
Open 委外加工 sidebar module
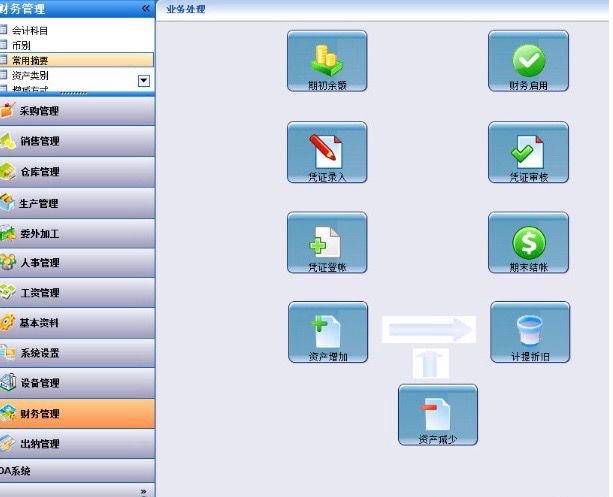[x=77, y=234]
